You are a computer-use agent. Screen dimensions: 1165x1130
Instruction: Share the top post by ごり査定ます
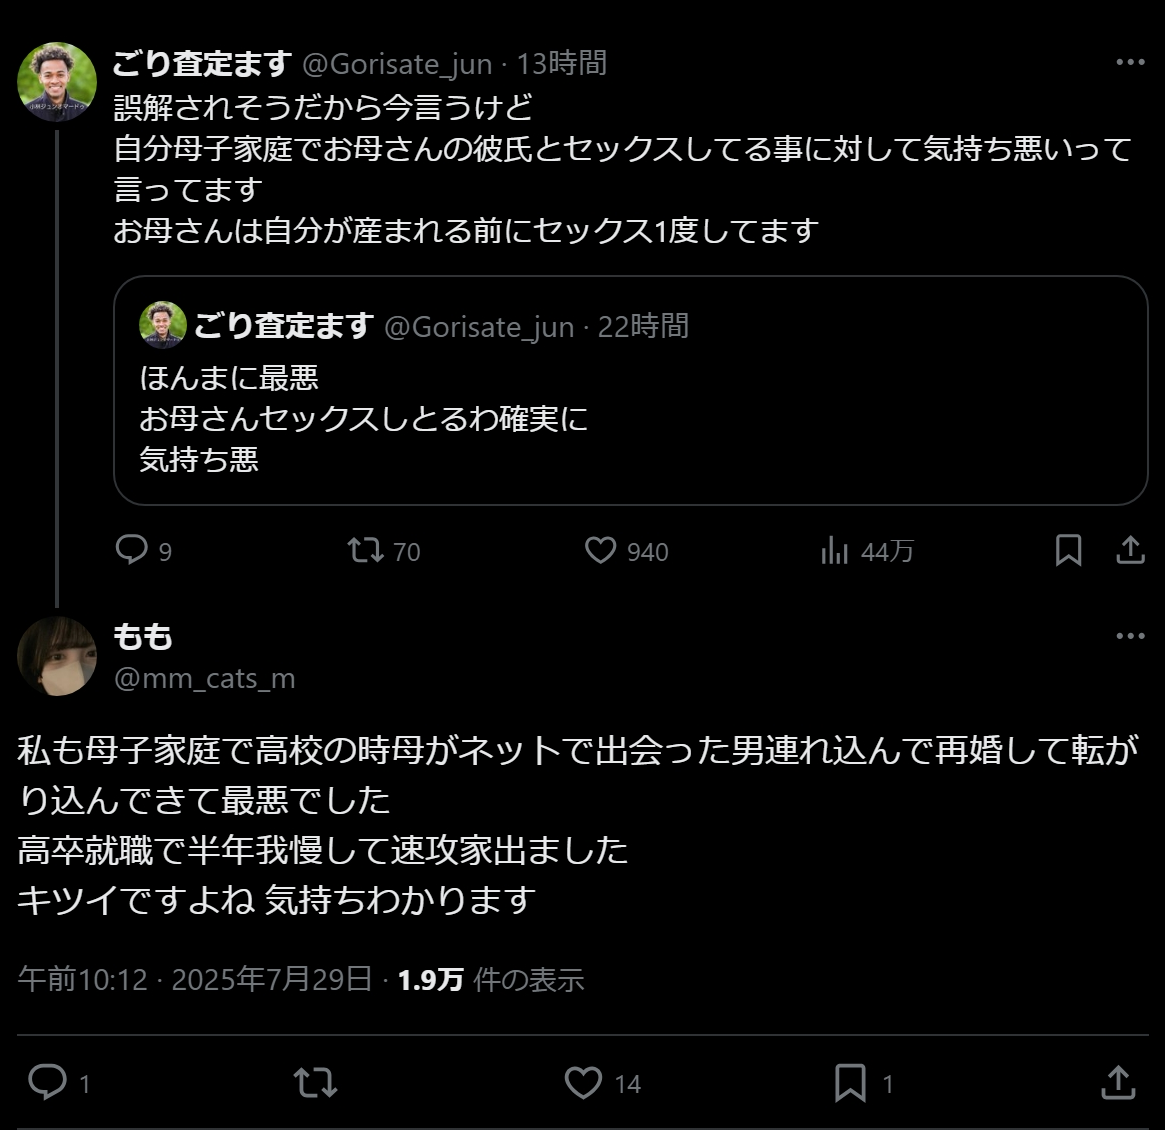[x=1130, y=550]
